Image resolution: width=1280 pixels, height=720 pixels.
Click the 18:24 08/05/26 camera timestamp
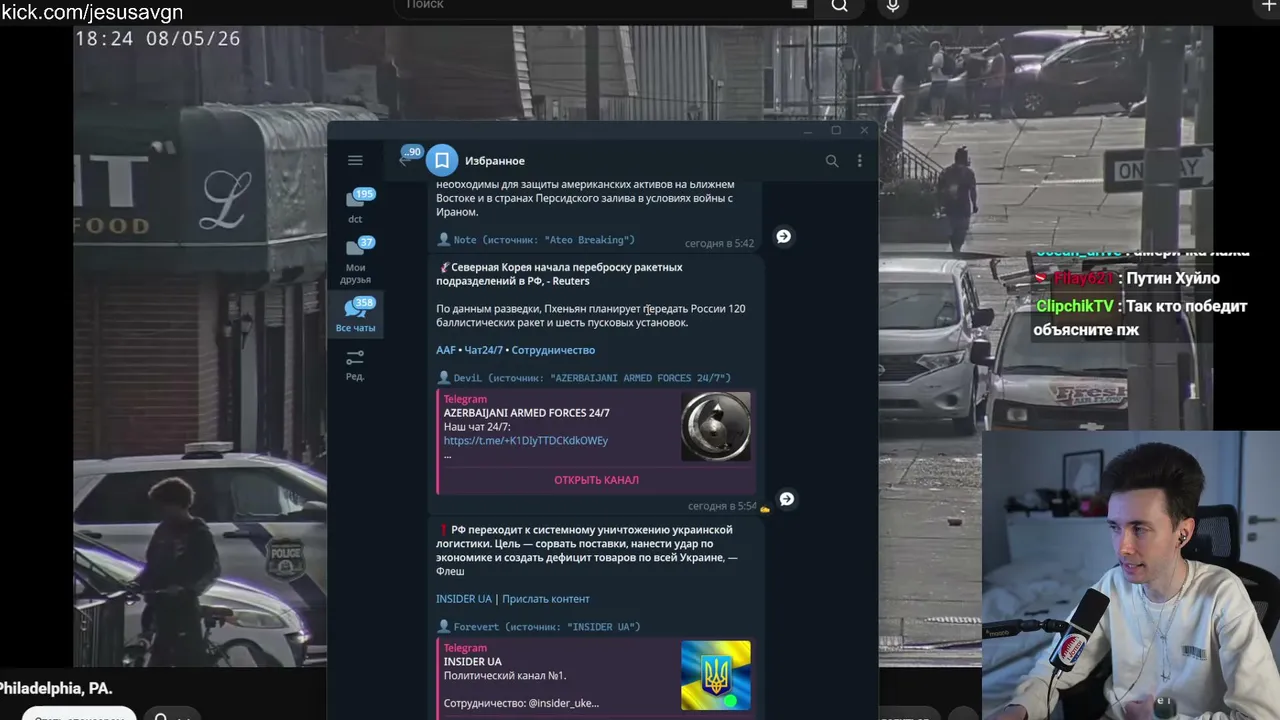pyautogui.click(x=158, y=39)
